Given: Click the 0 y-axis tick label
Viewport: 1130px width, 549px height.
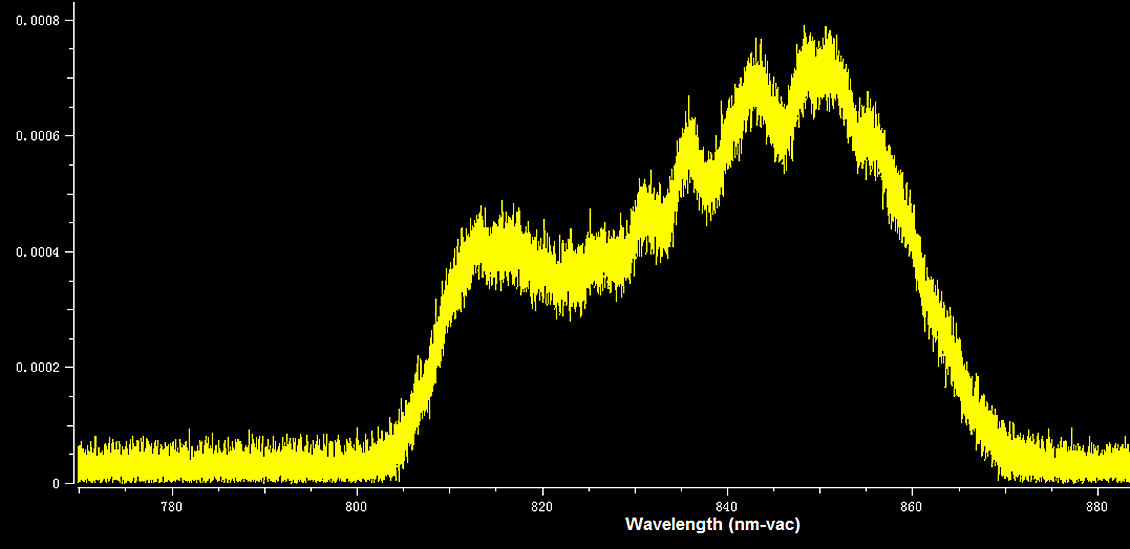Looking at the screenshot, I should click(56, 484).
